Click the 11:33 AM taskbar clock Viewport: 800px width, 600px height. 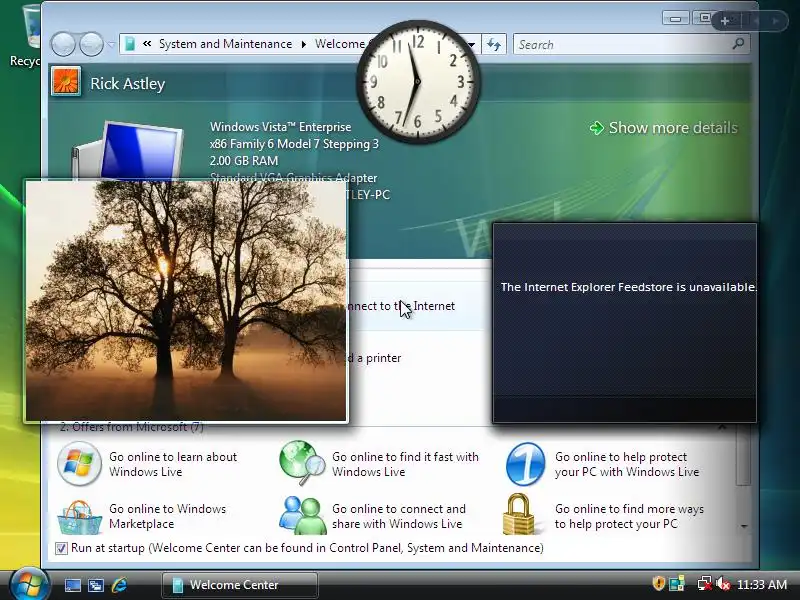762,584
